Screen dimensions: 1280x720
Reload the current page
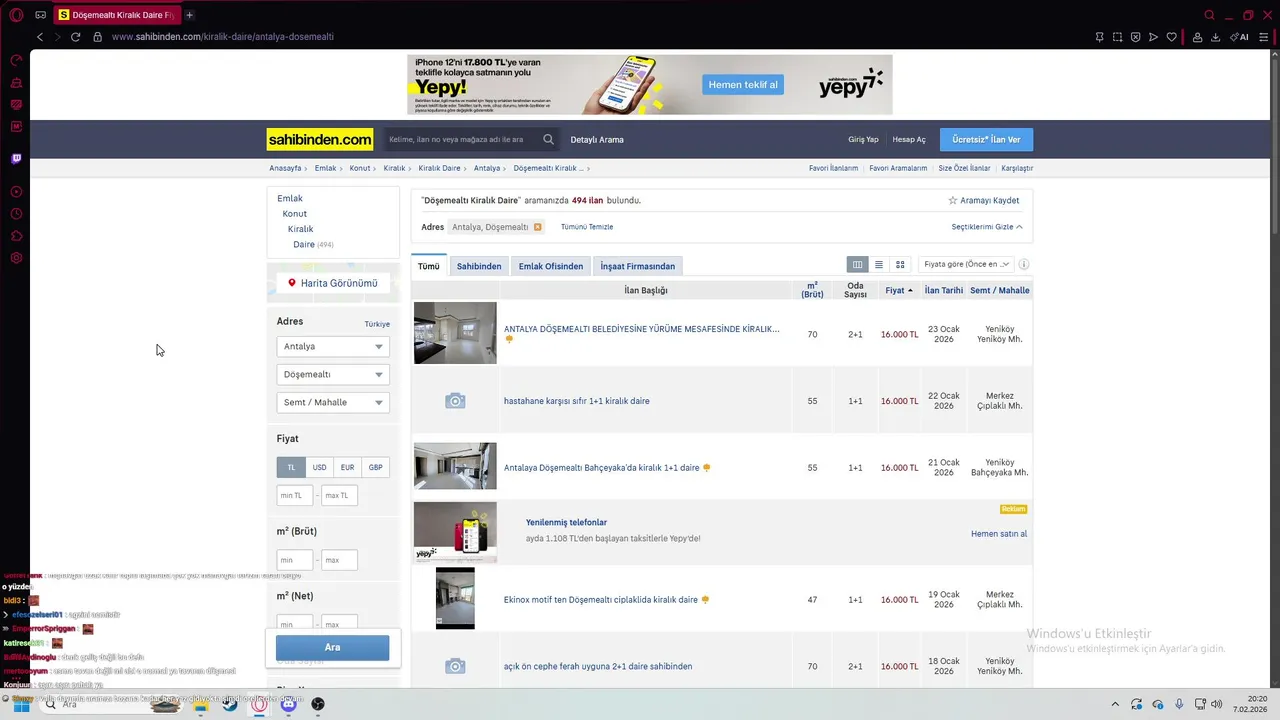pos(75,37)
